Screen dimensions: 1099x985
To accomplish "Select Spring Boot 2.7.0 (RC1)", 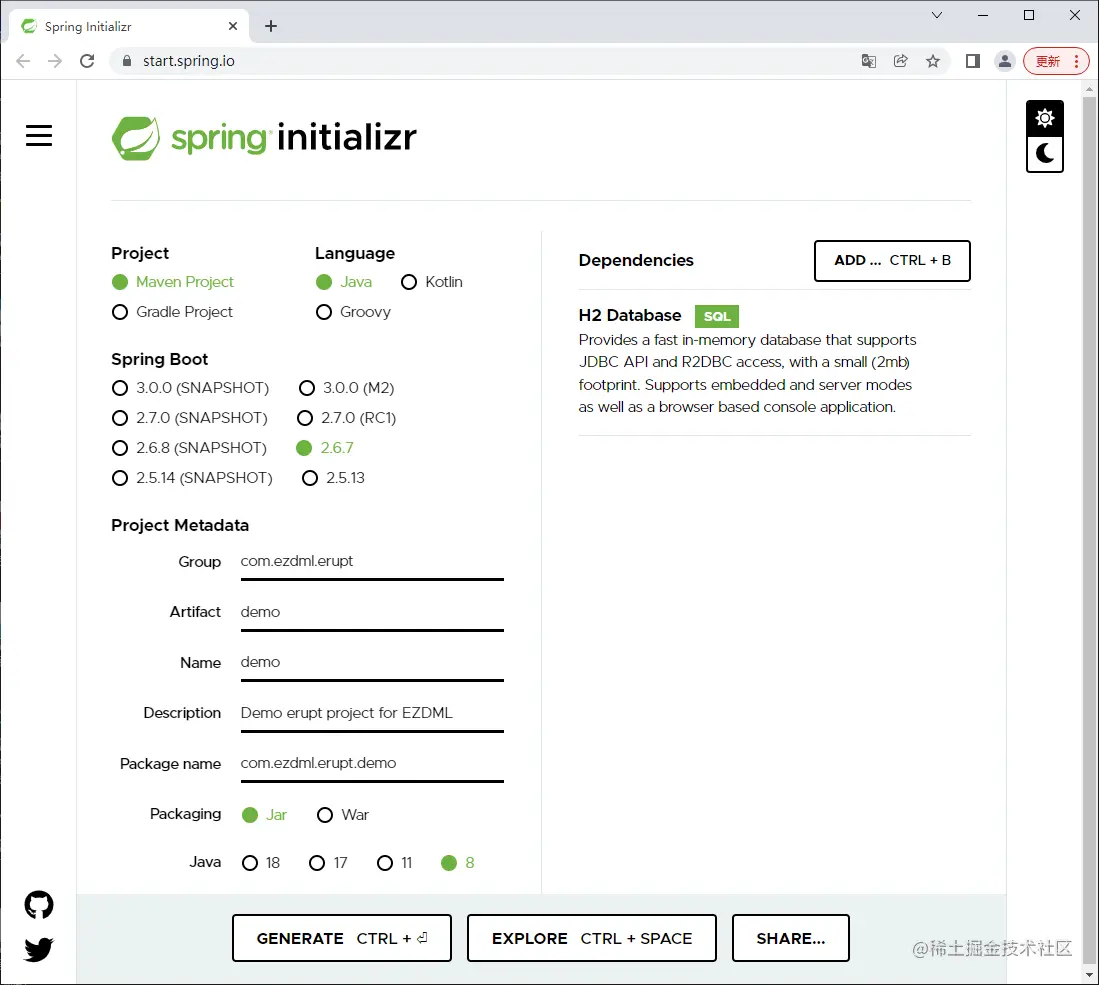I will pos(346,418).
